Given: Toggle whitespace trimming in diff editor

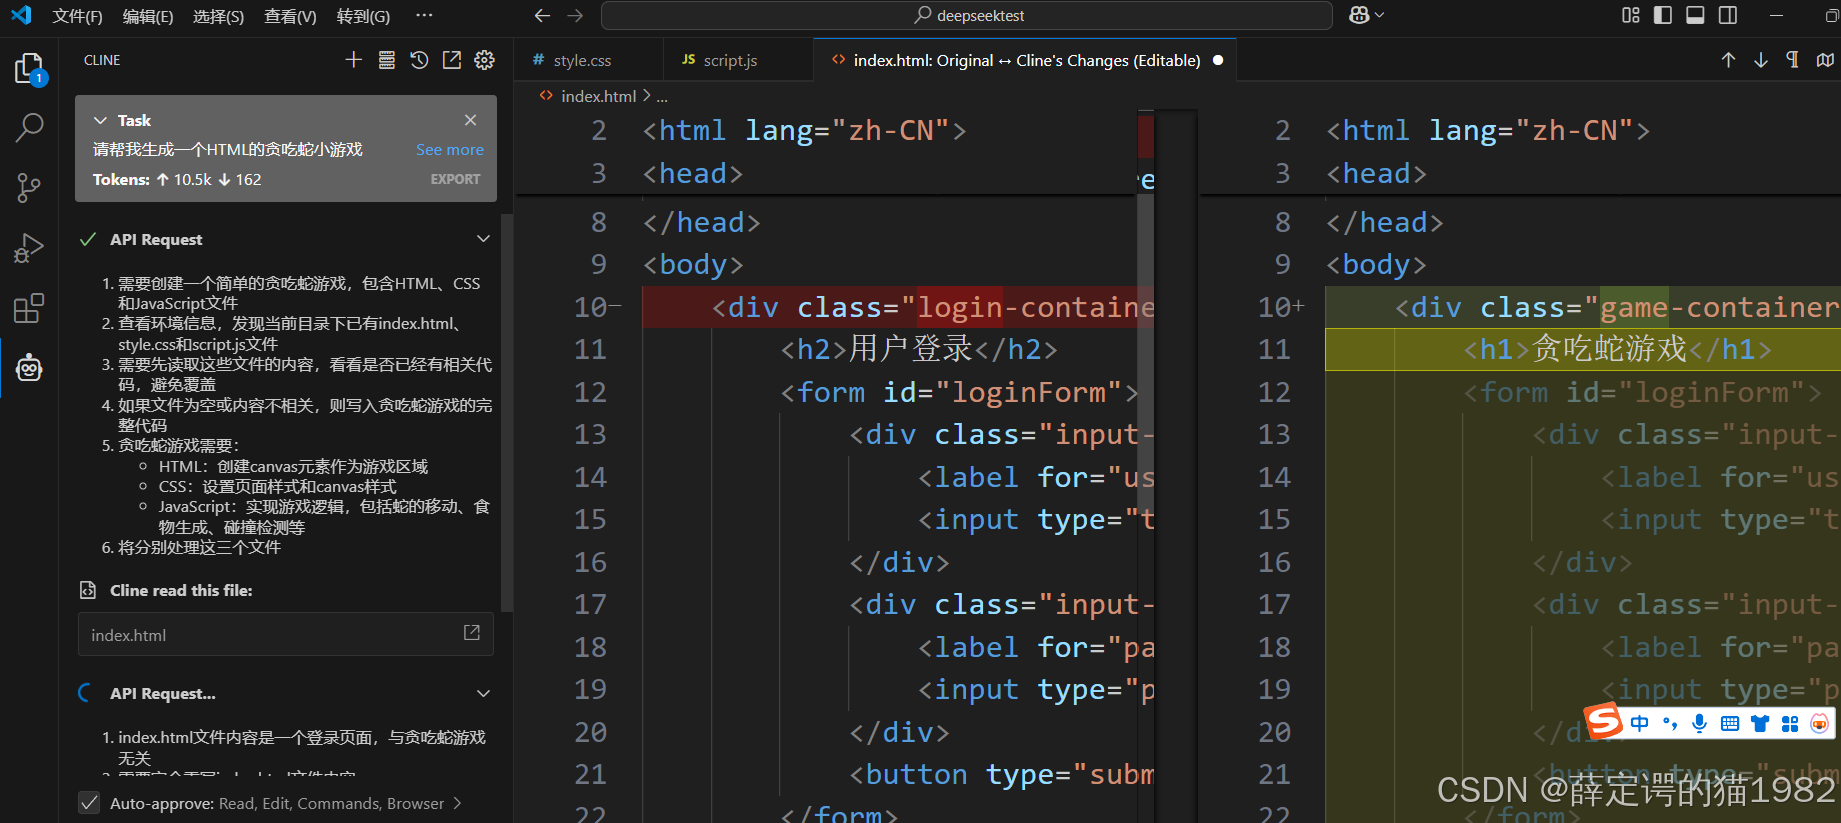Looking at the screenshot, I should [1793, 60].
